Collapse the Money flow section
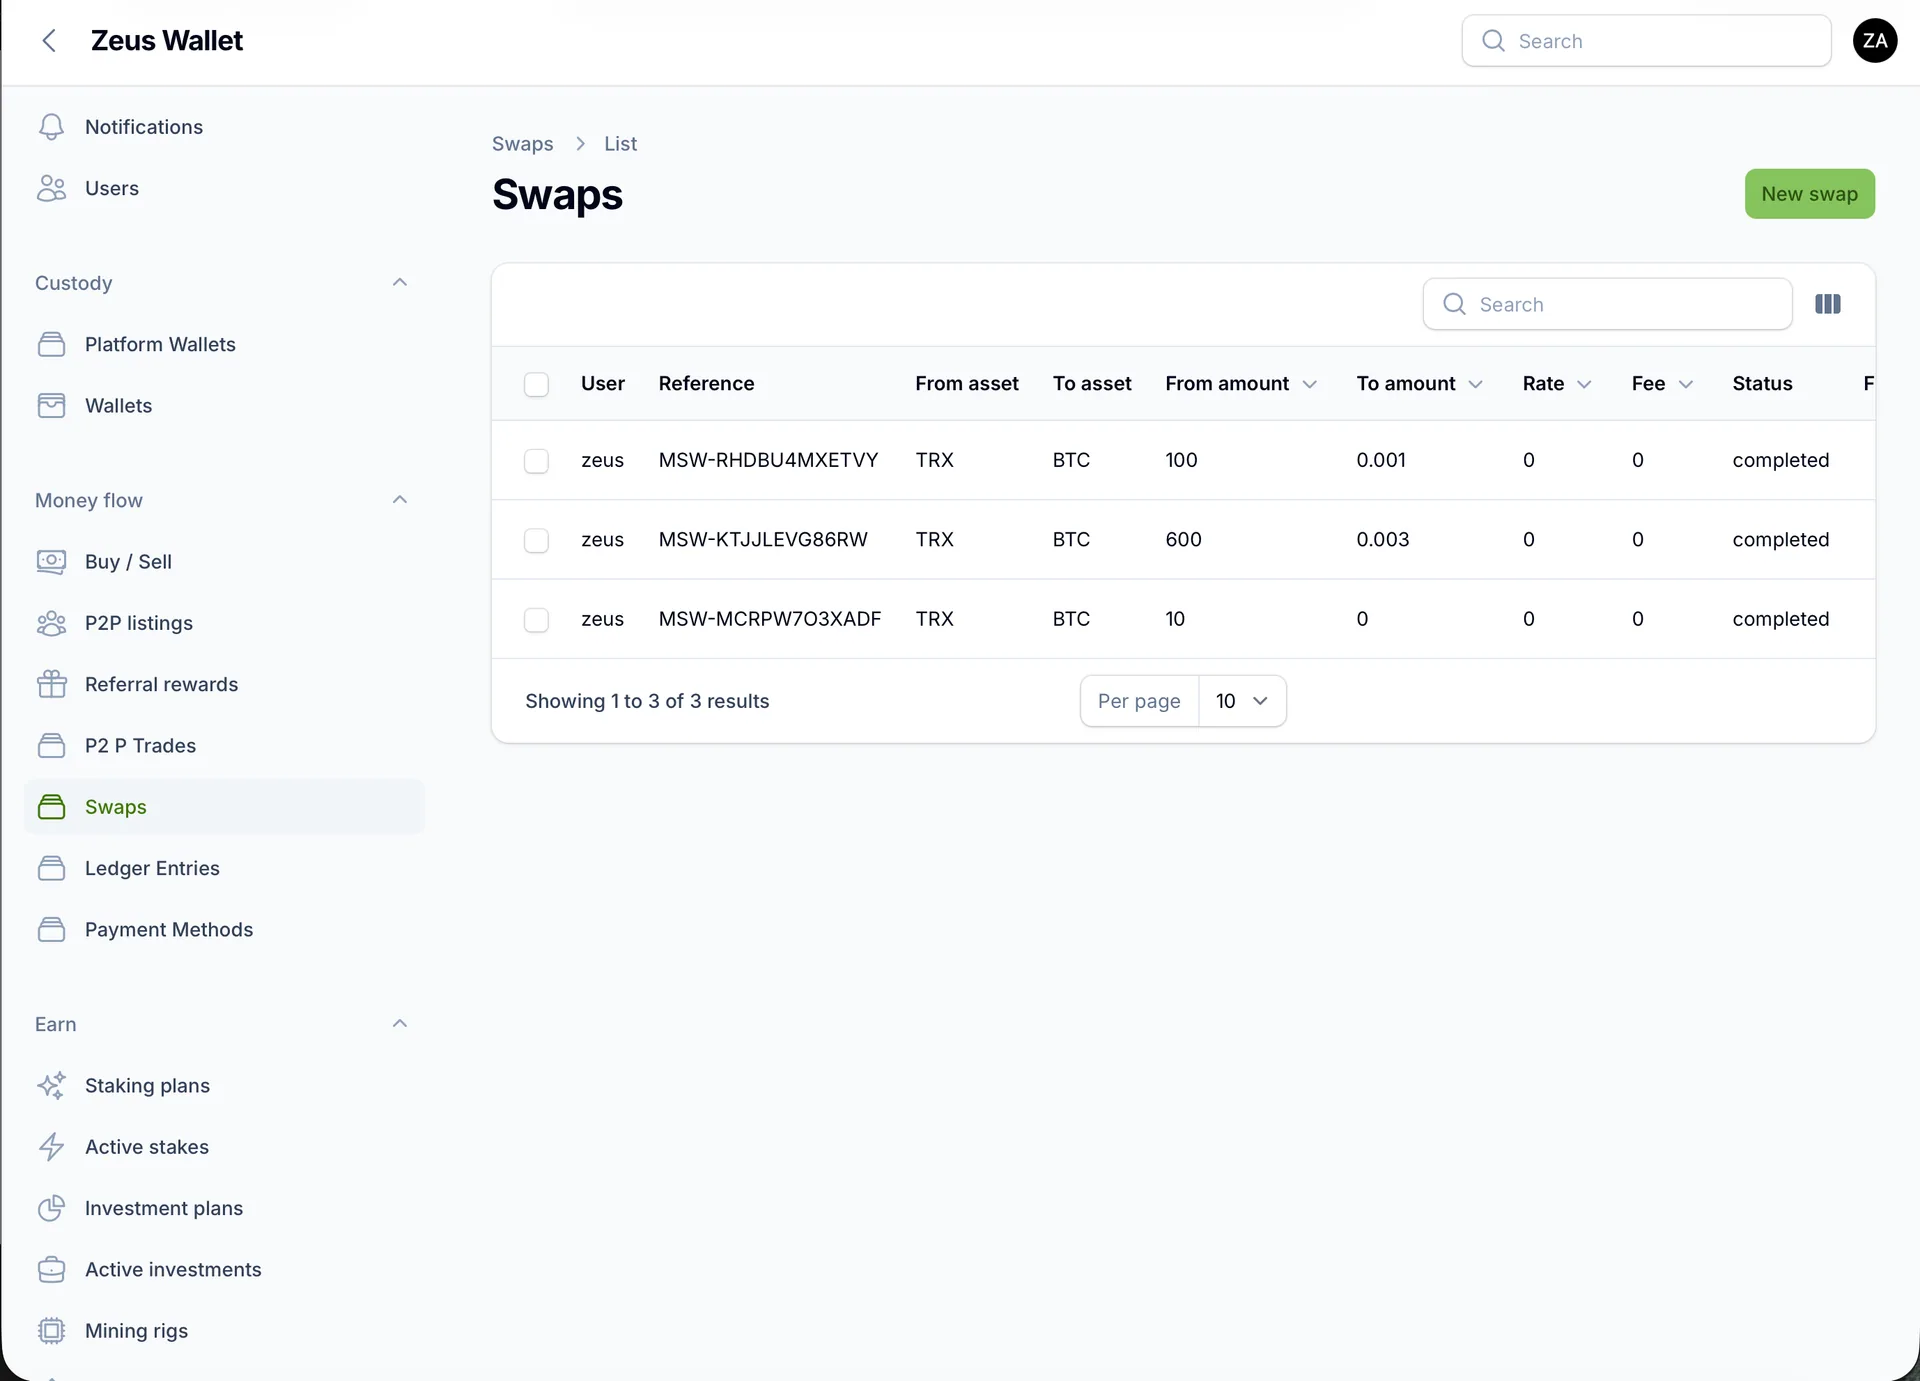This screenshot has width=1920, height=1381. pos(400,499)
